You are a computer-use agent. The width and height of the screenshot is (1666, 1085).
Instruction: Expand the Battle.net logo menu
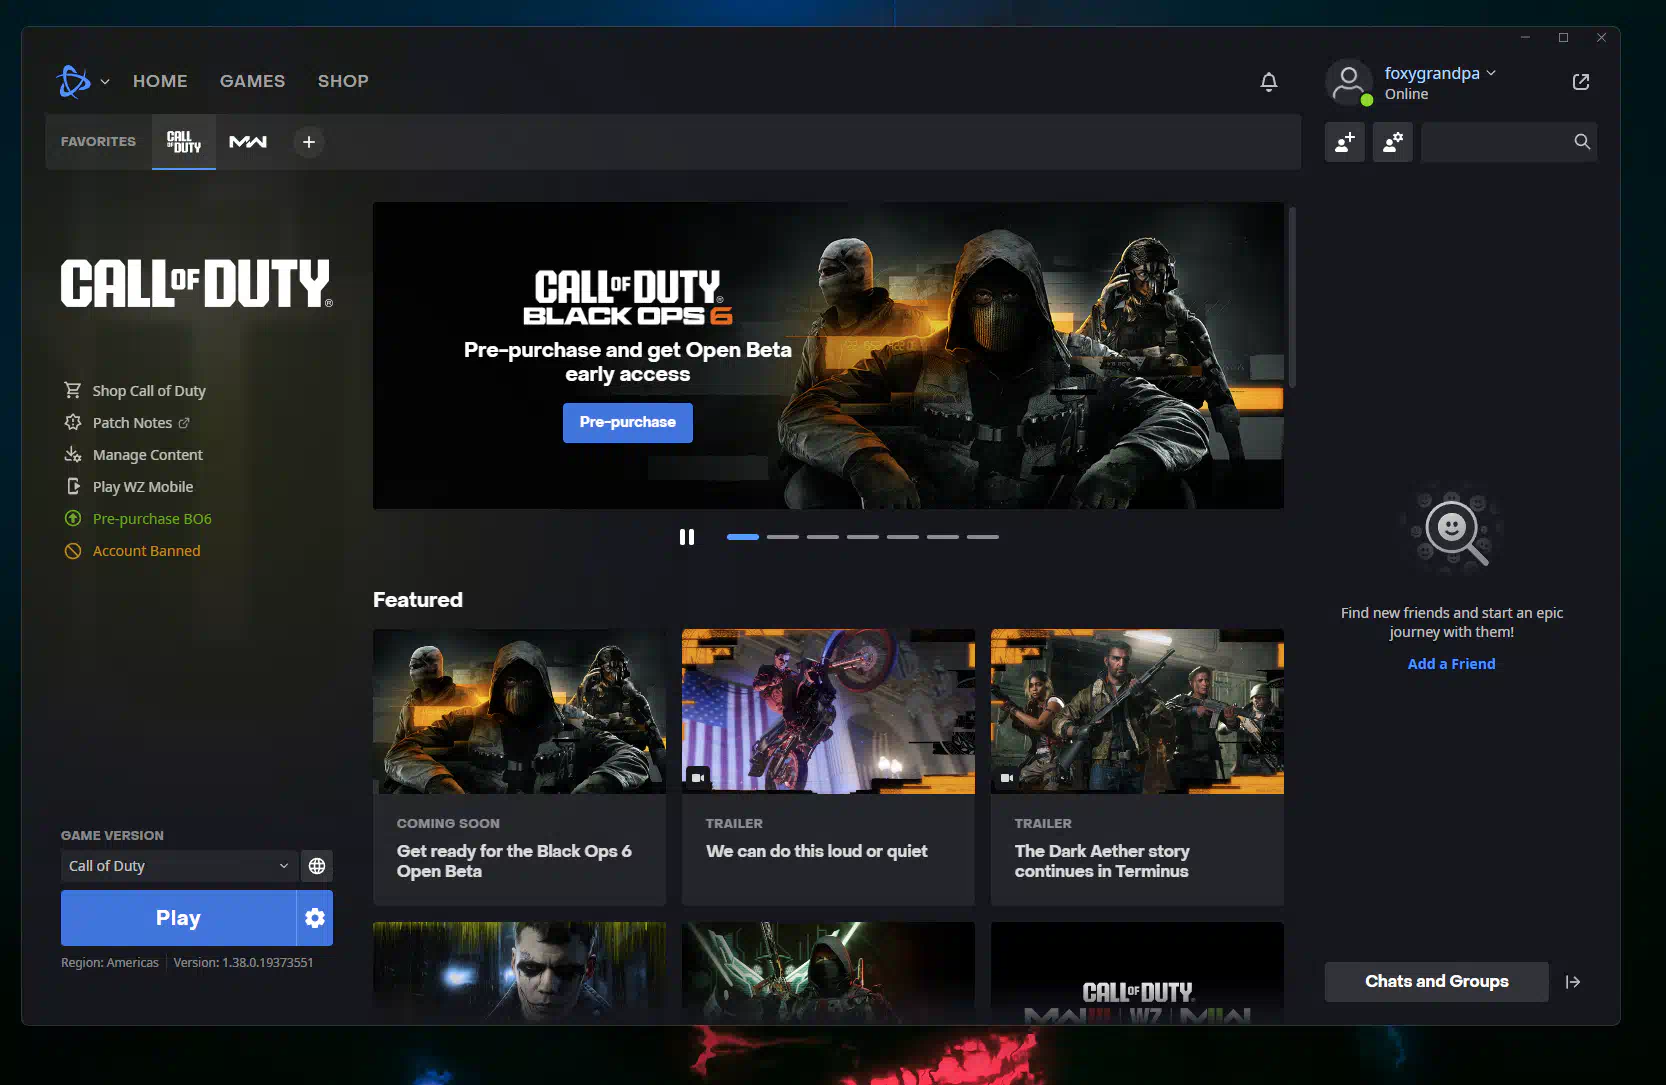click(x=82, y=81)
